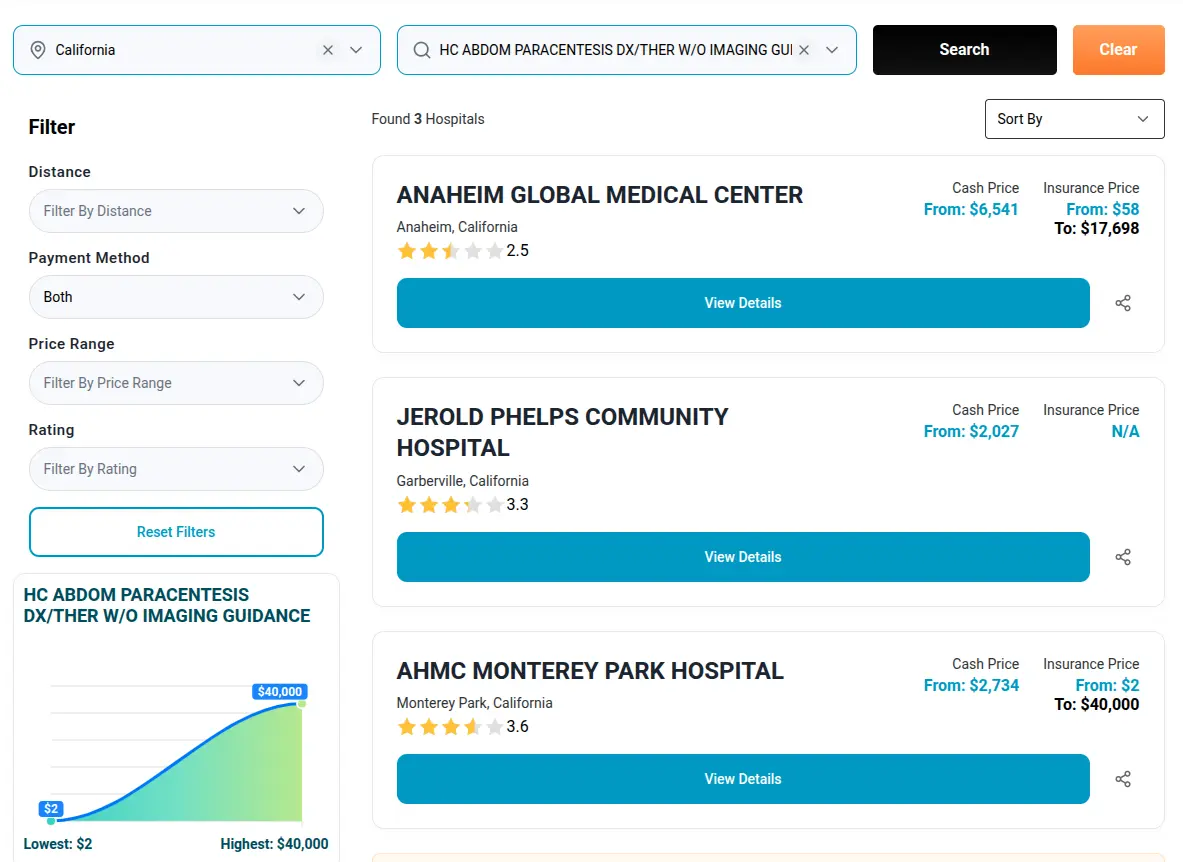View Details for Jerold Phelps Community Hospital

pos(742,557)
